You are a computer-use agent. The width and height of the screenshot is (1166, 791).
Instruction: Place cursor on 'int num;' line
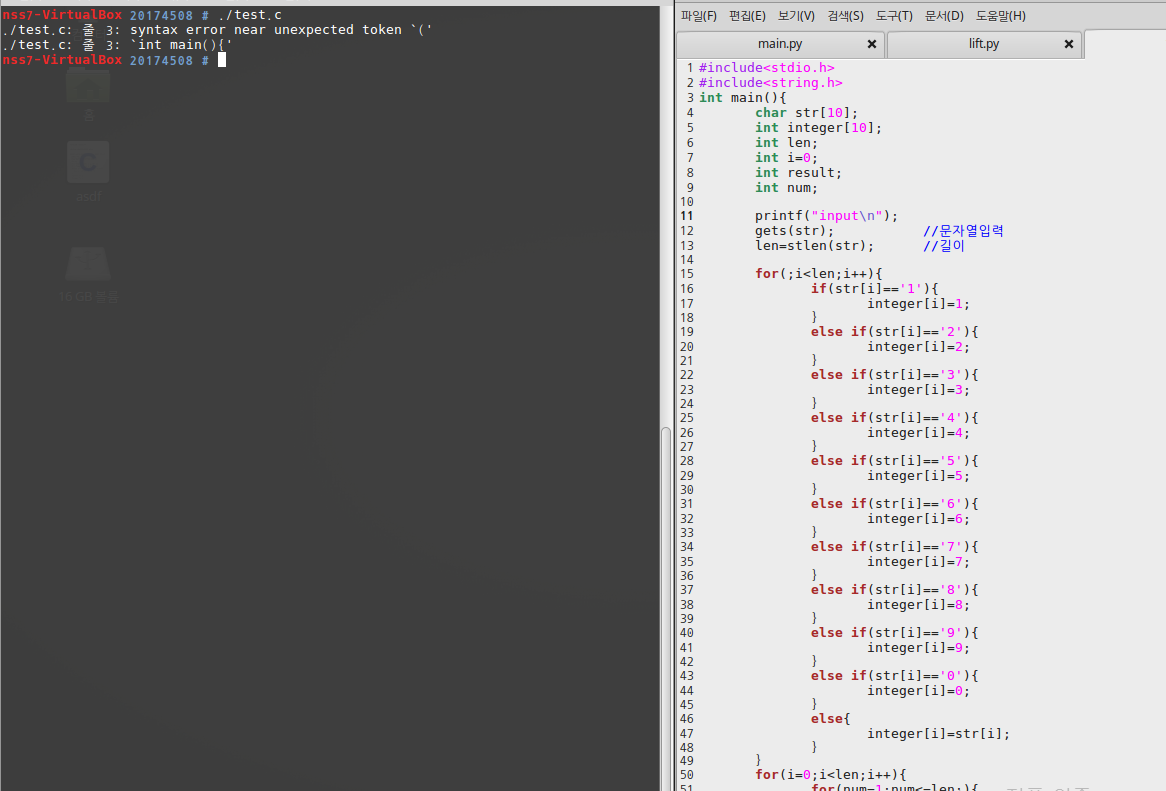tap(786, 187)
